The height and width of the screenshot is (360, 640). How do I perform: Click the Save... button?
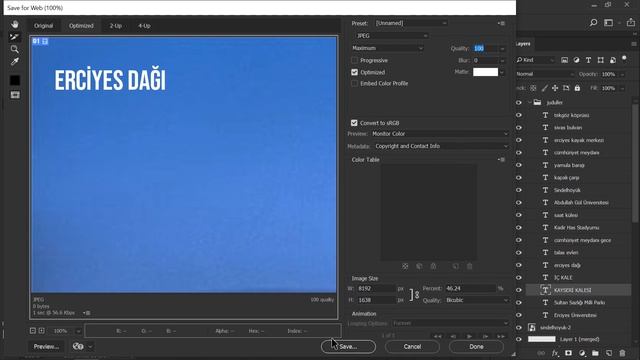click(x=348, y=347)
